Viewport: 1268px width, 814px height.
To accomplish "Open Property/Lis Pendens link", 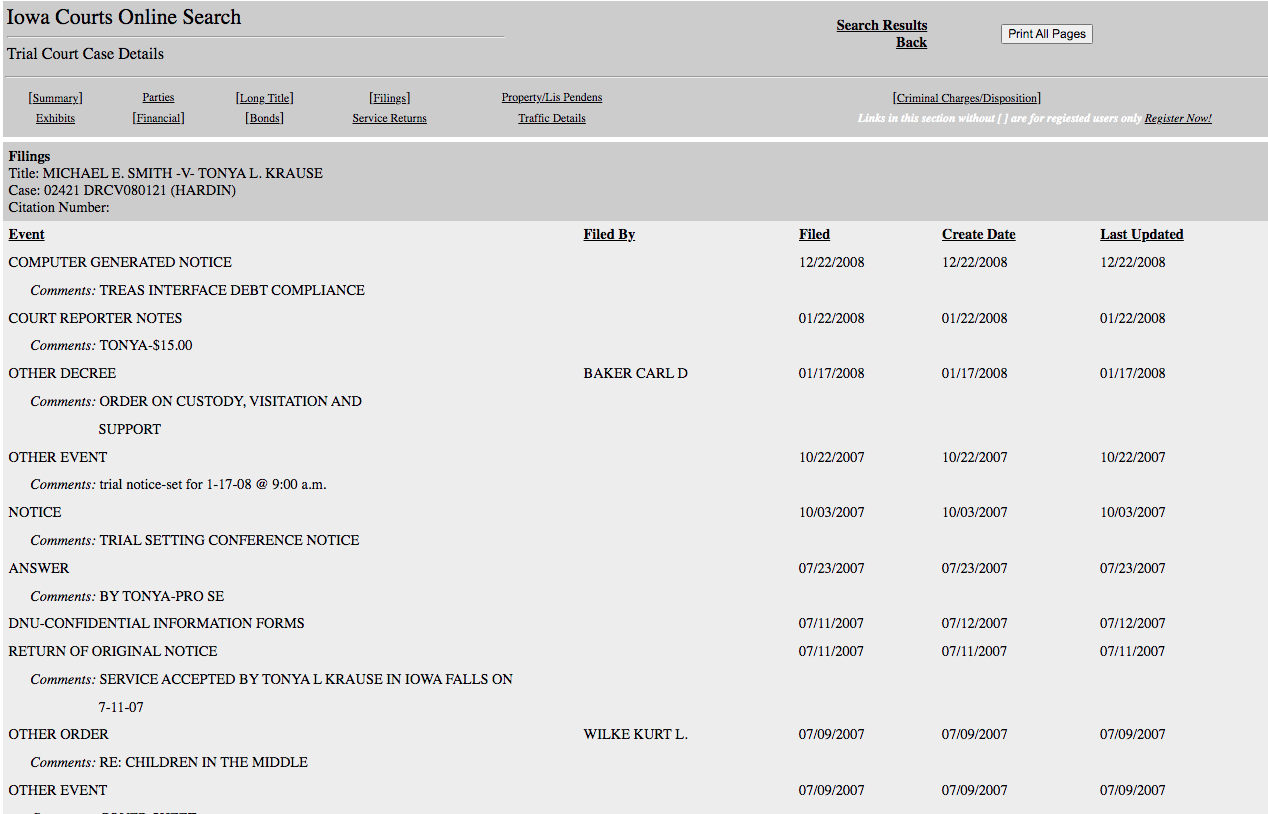I will pos(552,97).
